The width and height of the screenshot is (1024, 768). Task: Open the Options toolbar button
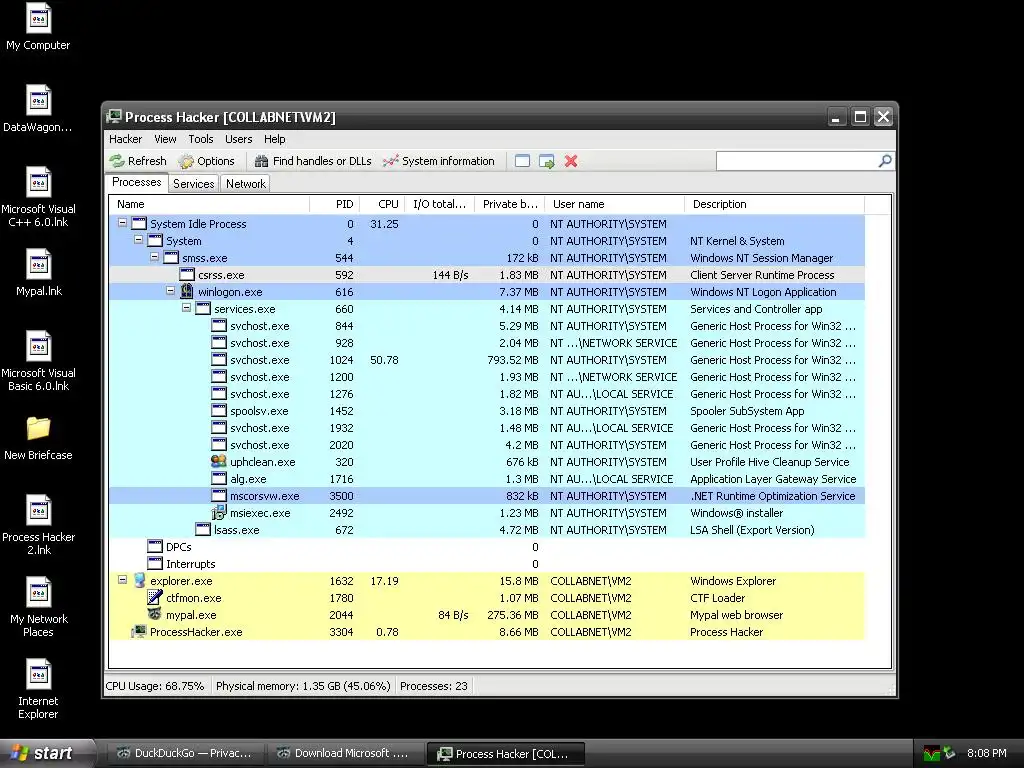[x=206, y=161]
